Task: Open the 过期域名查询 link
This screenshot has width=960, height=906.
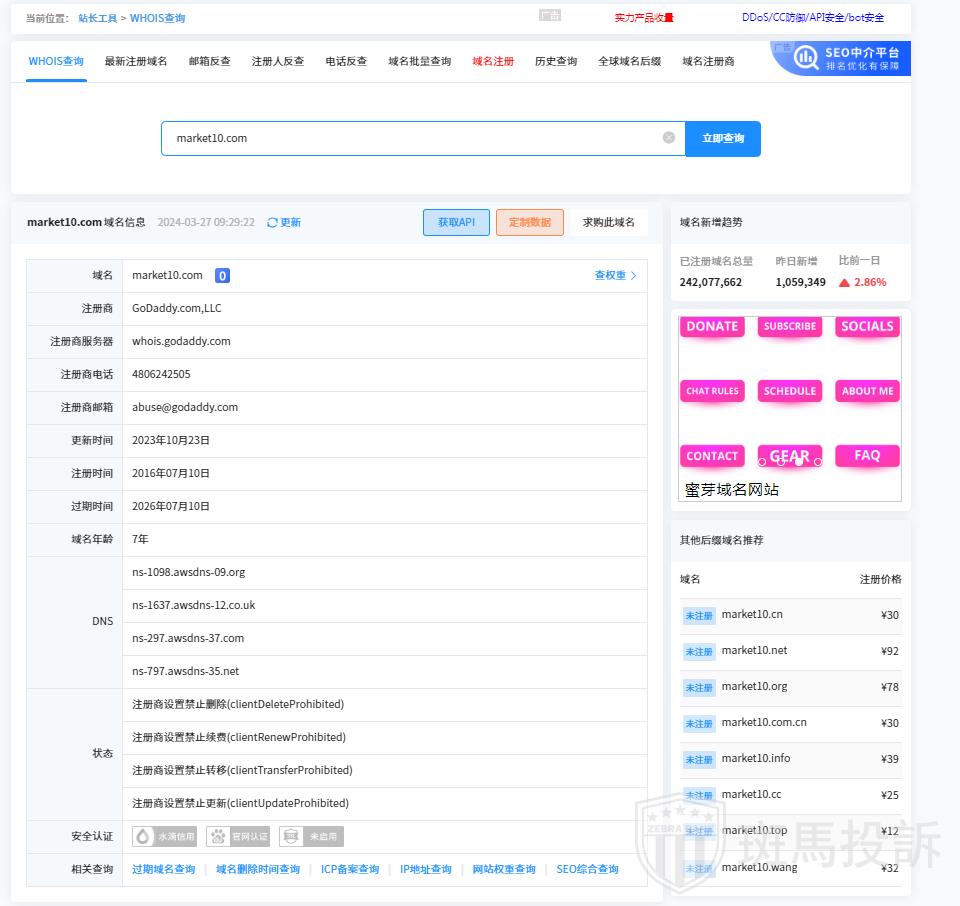Action: click(x=164, y=869)
